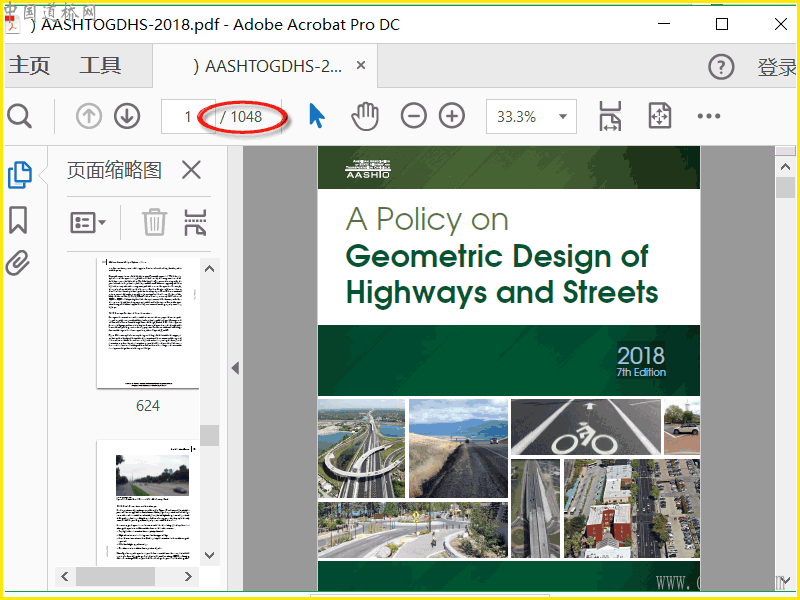The image size is (800, 600).
Task: Click thumbnail panel horizontal scroll bar
Action: click(x=115, y=577)
